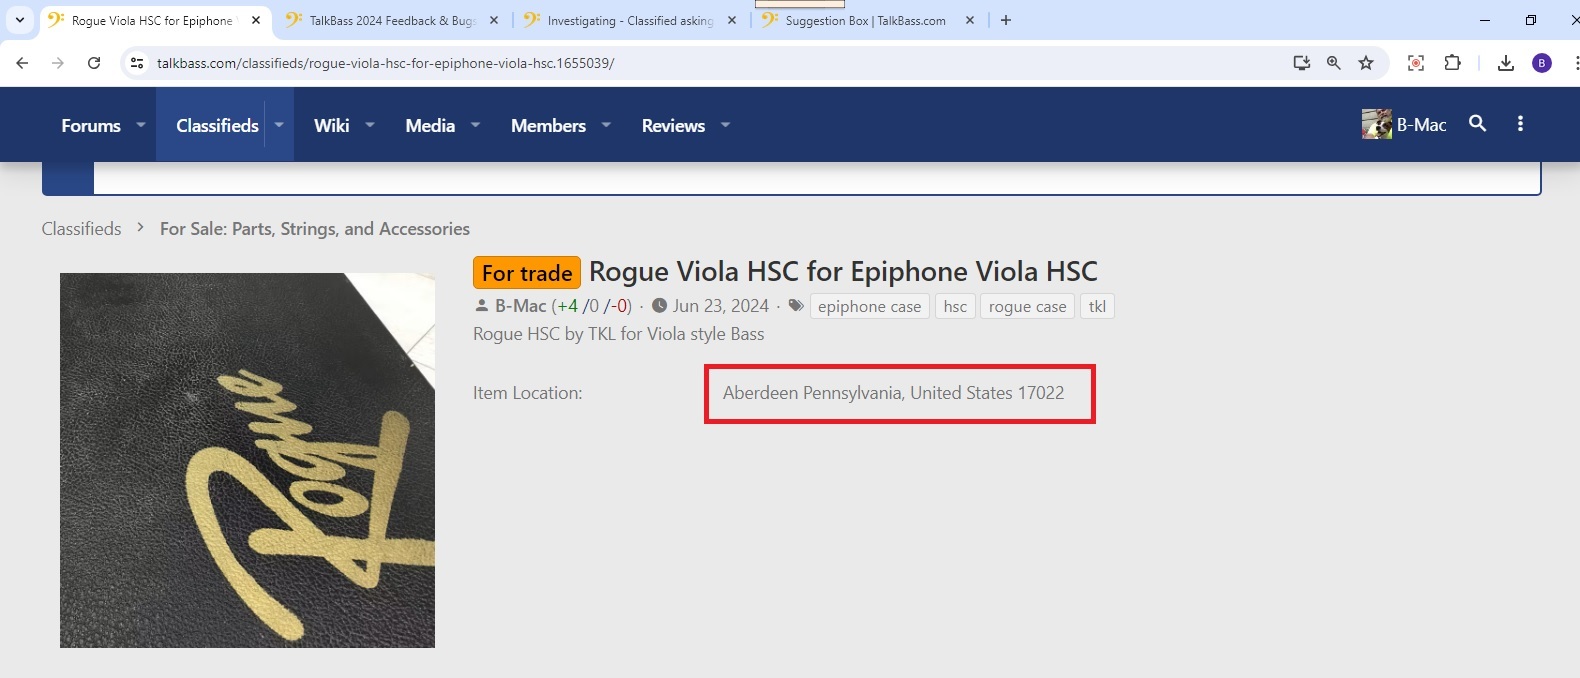Expand the Classifieds dropdown arrow
This screenshot has height=678, width=1580.
coord(279,125)
